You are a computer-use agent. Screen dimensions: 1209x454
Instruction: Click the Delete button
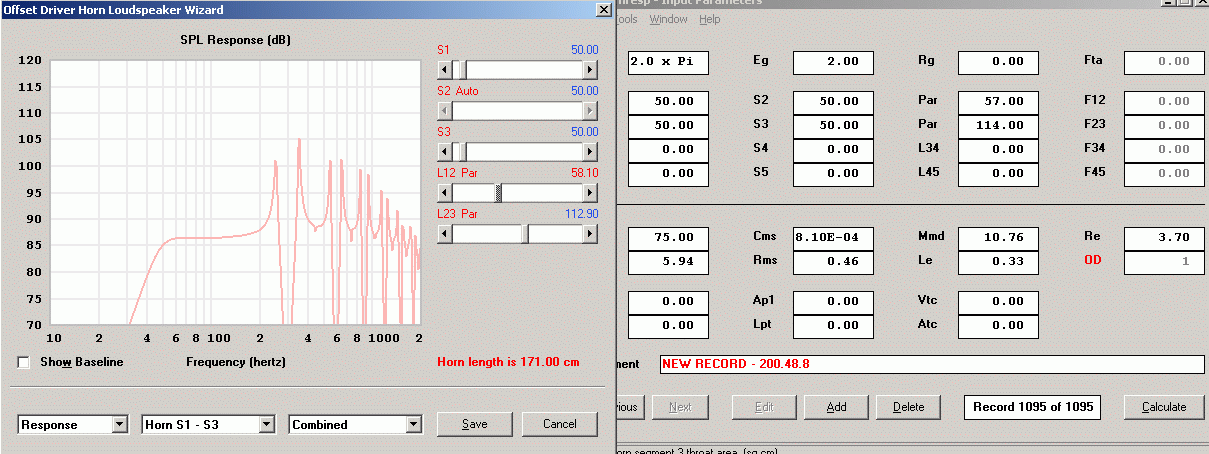tap(908, 407)
